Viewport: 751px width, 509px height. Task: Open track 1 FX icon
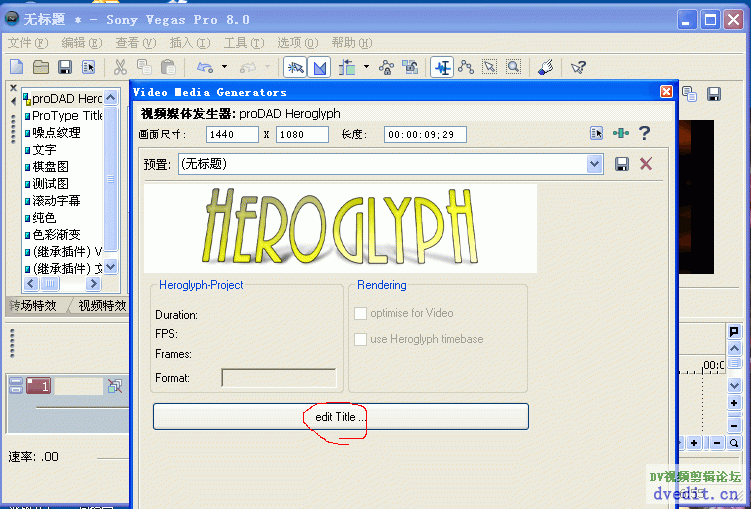[114, 386]
